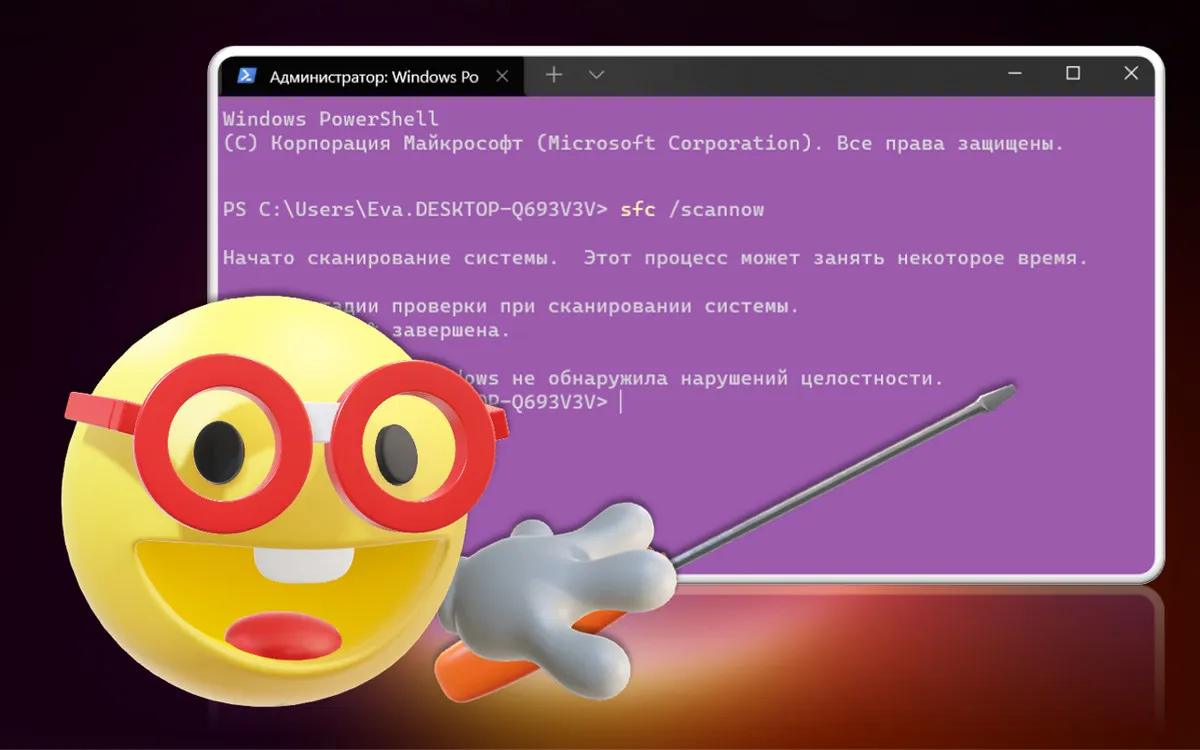Click the word "завершена." in the output
The width and height of the screenshot is (1200, 750).
(x=450, y=330)
